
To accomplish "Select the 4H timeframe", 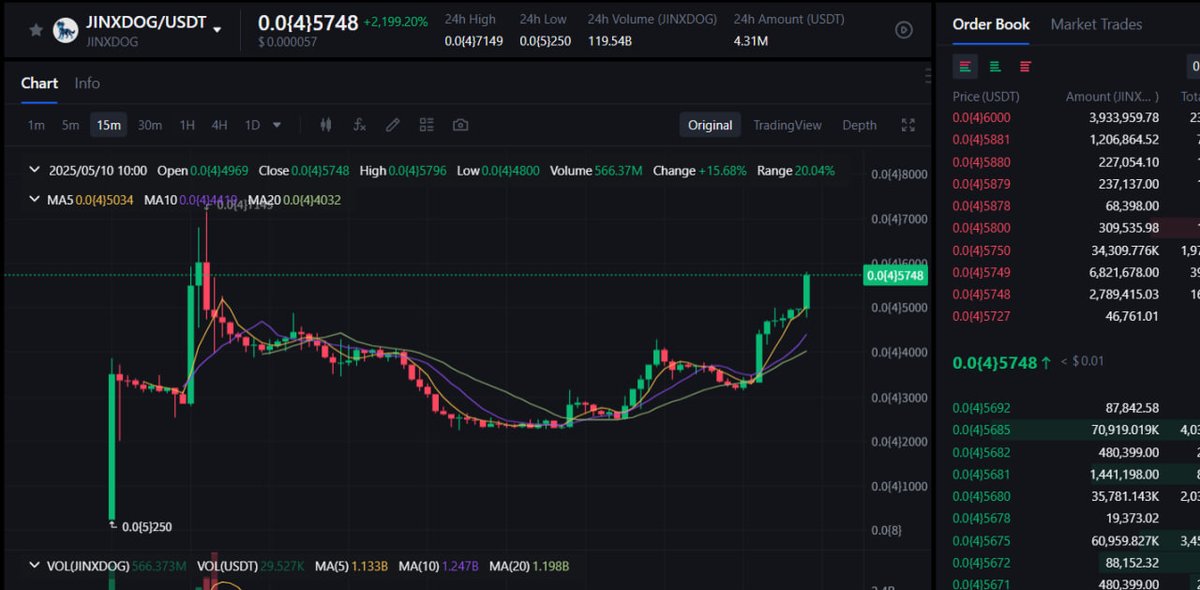I will 219,125.
